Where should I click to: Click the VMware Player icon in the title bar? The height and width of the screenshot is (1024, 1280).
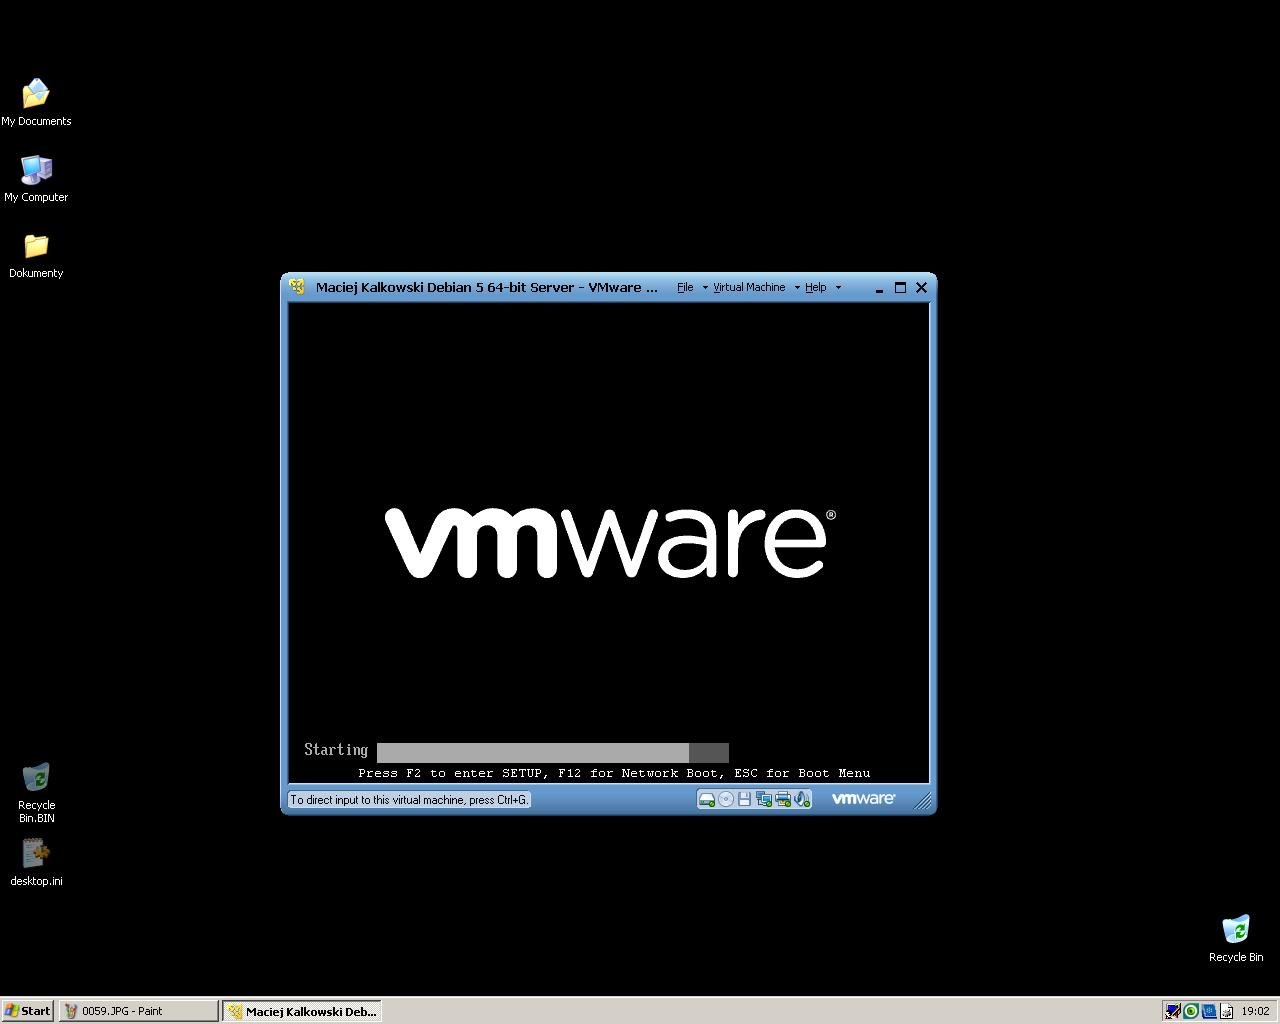tap(297, 287)
